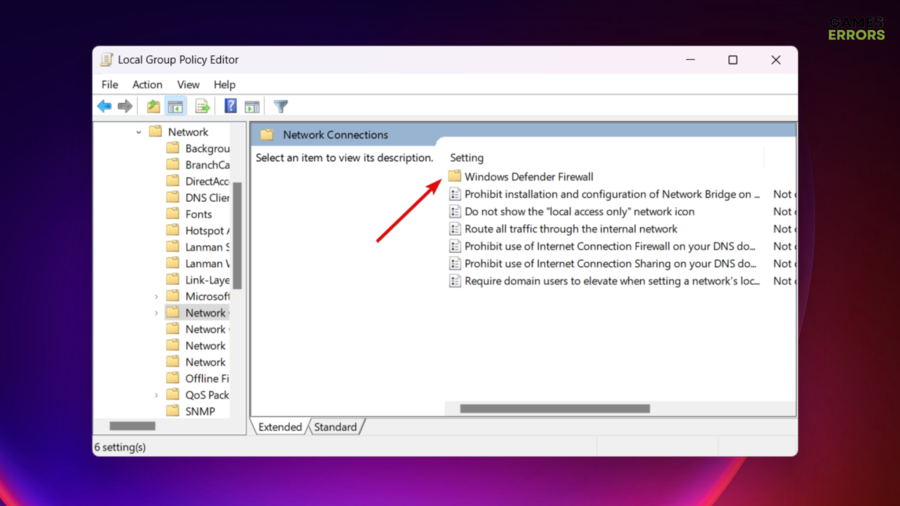Image resolution: width=900 pixels, height=506 pixels.
Task: Toggle Show/Hide Action Pane icon
Action: click(x=252, y=106)
